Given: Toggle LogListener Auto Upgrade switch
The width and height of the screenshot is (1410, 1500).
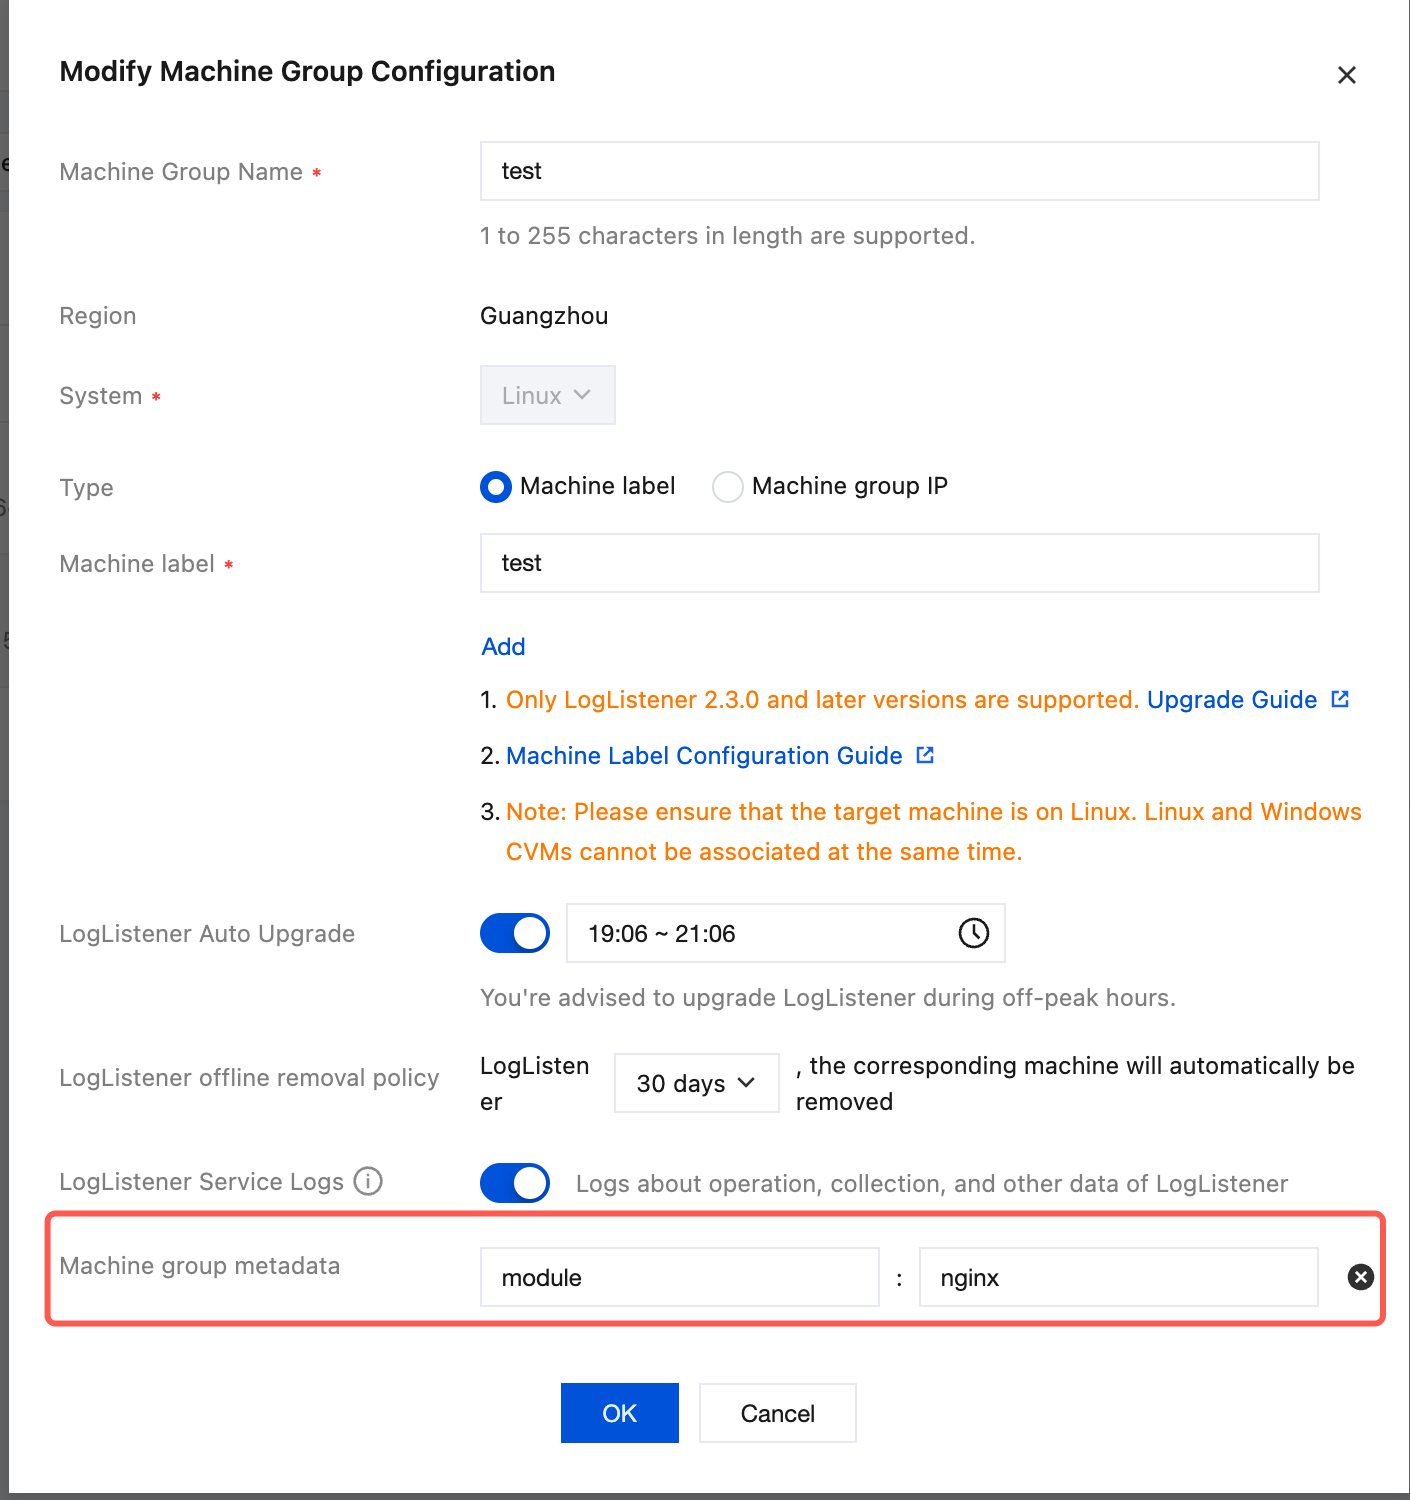Looking at the screenshot, I should [x=515, y=933].
